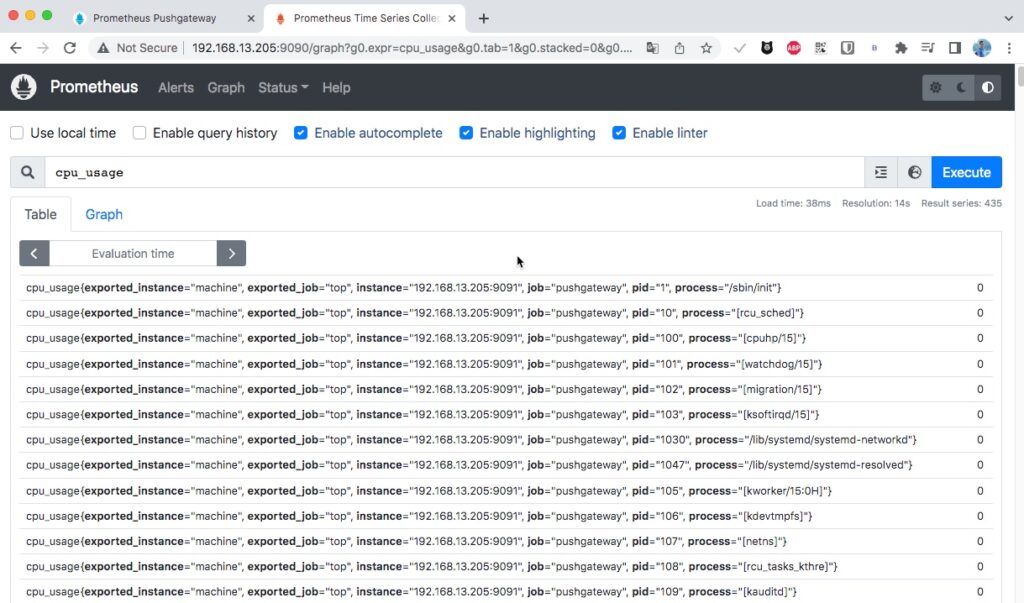Open the extensions puzzle icon

coord(901,48)
